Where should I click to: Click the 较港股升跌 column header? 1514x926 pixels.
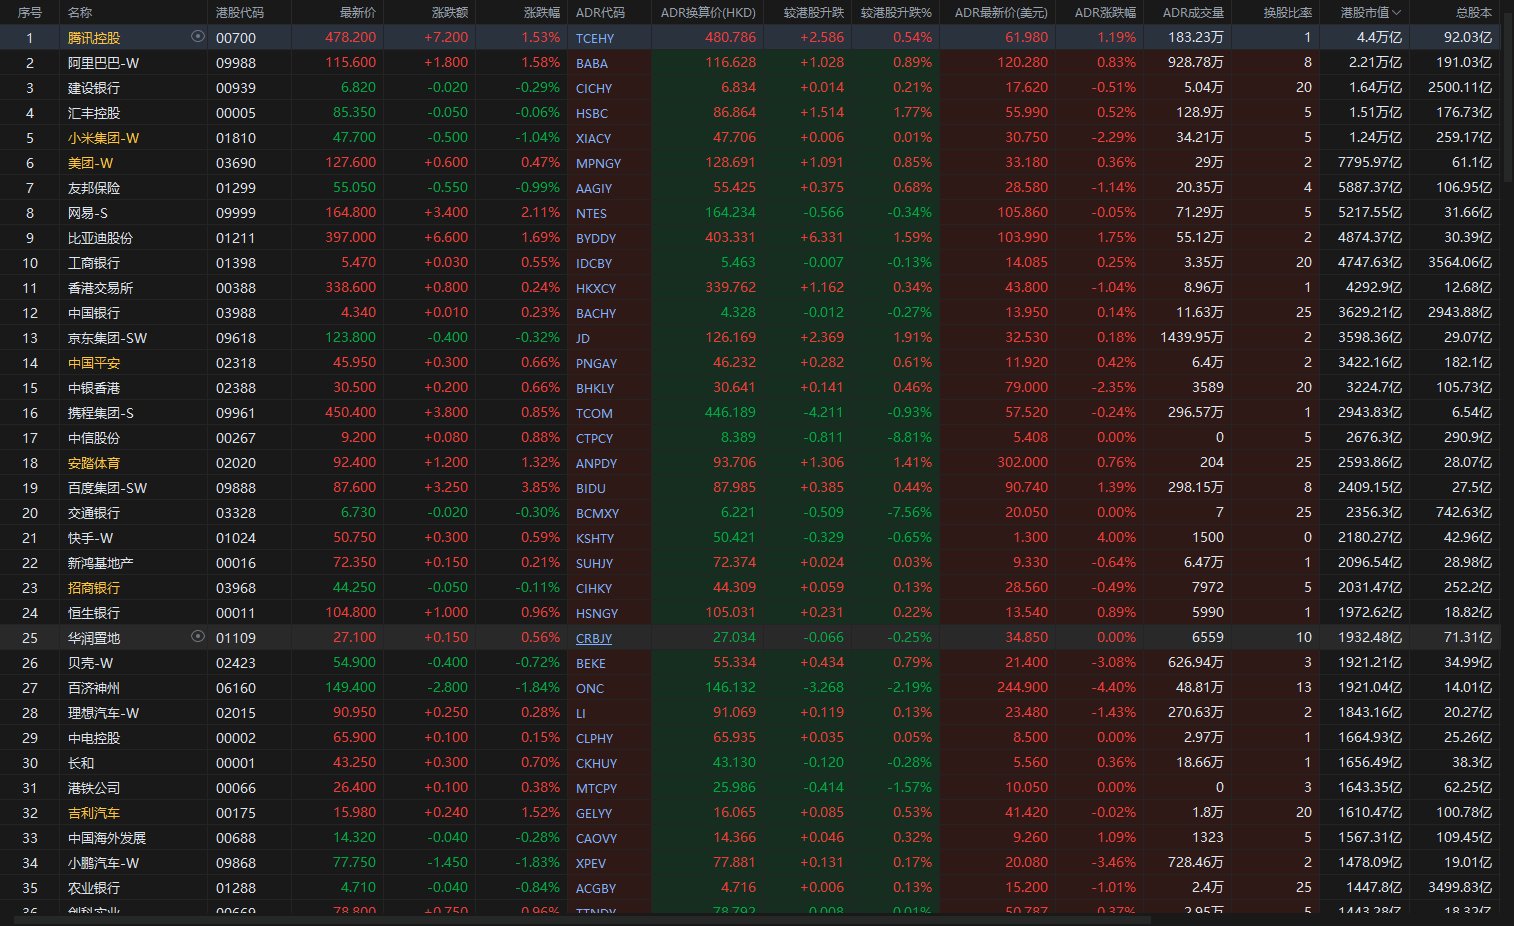(814, 13)
